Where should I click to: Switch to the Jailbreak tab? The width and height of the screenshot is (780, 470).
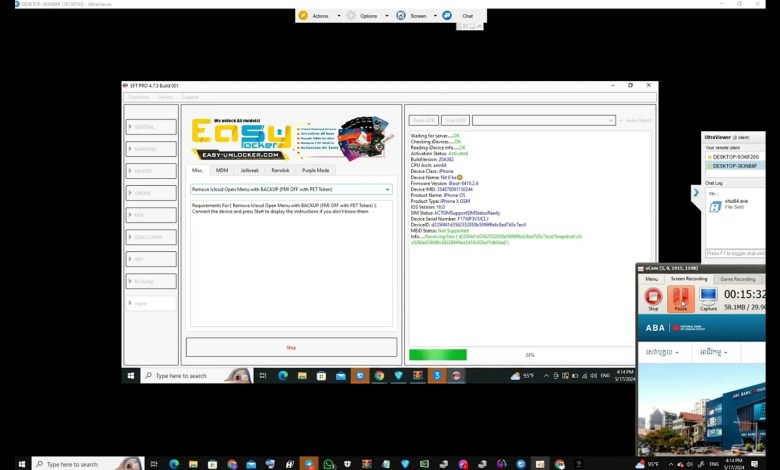coord(249,170)
